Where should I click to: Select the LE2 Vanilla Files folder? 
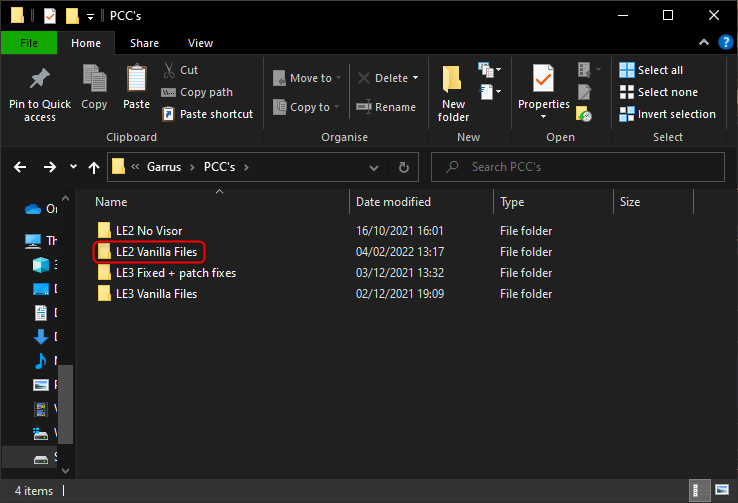point(149,252)
